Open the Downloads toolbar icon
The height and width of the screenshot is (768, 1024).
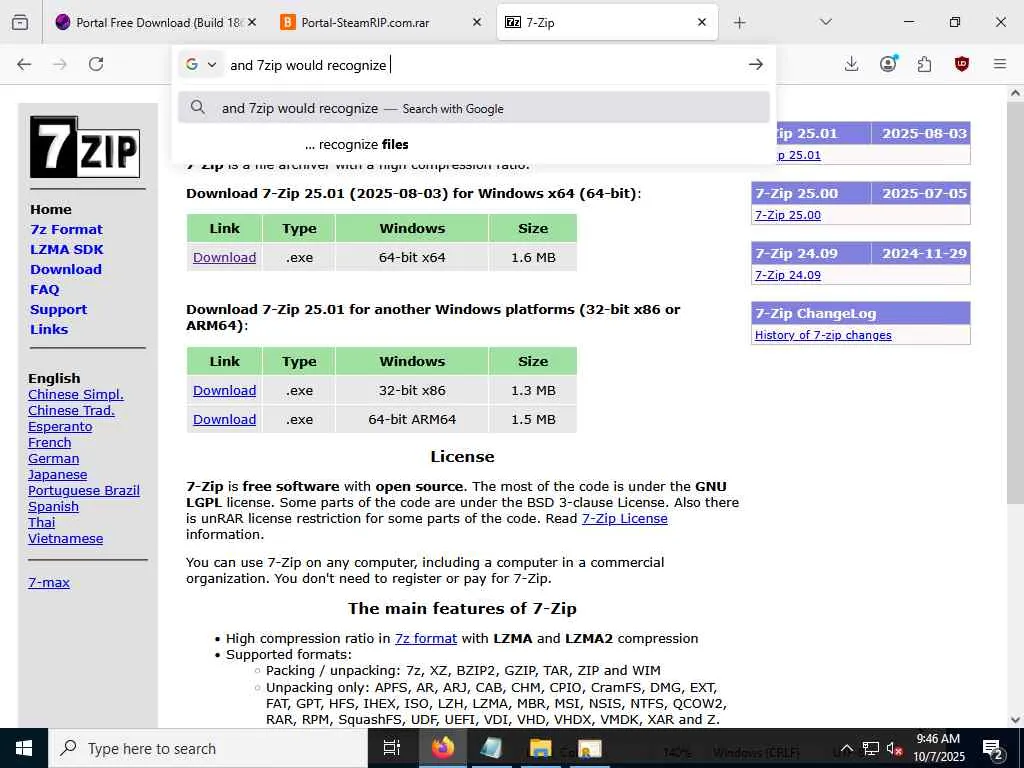852,64
